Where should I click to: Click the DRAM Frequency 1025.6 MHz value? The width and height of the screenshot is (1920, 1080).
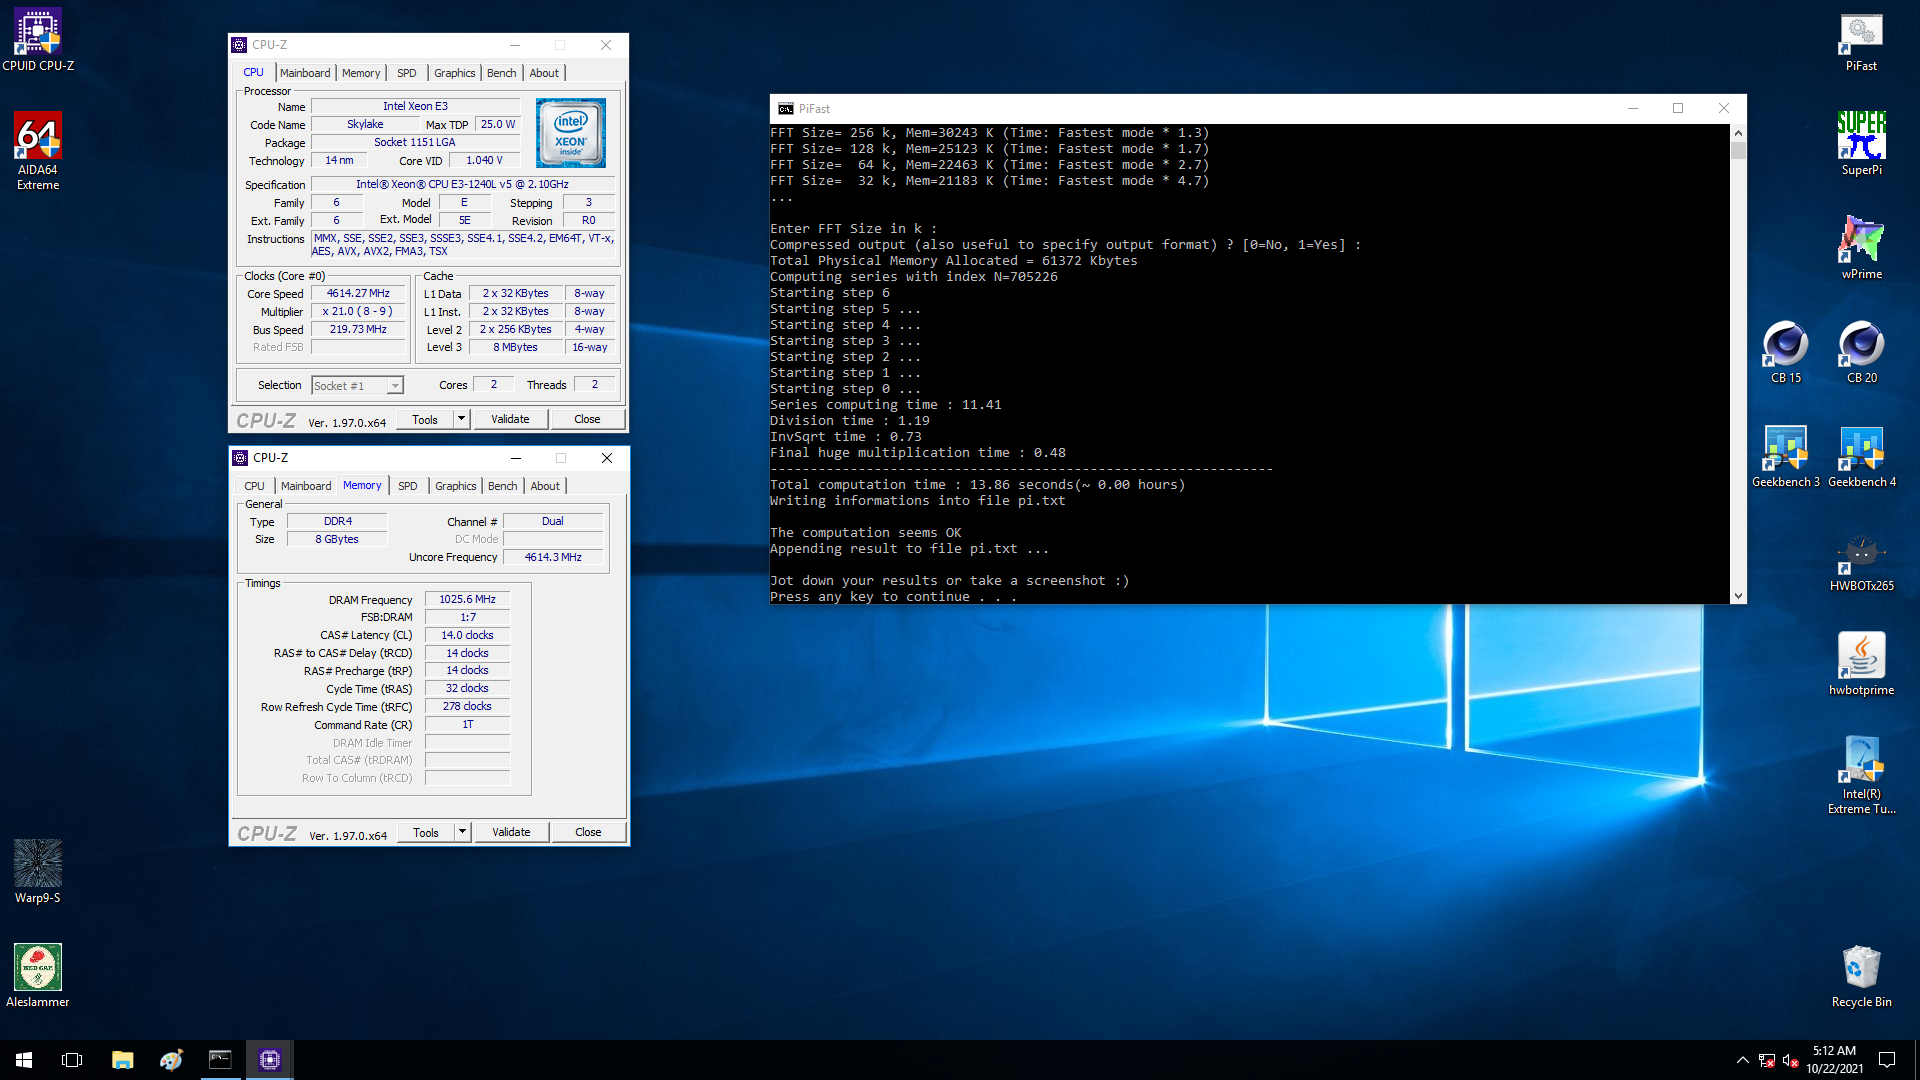pos(467,600)
